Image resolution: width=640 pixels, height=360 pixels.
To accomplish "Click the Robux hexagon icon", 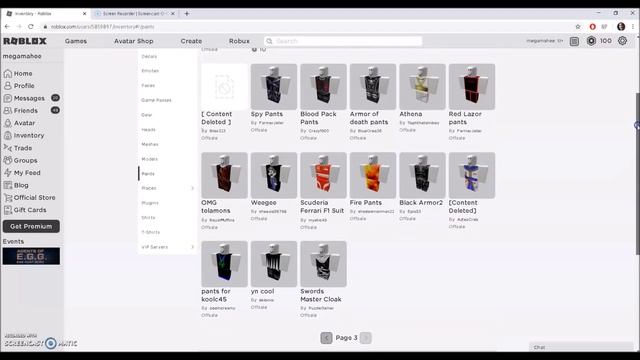I will pyautogui.click(x=591, y=41).
